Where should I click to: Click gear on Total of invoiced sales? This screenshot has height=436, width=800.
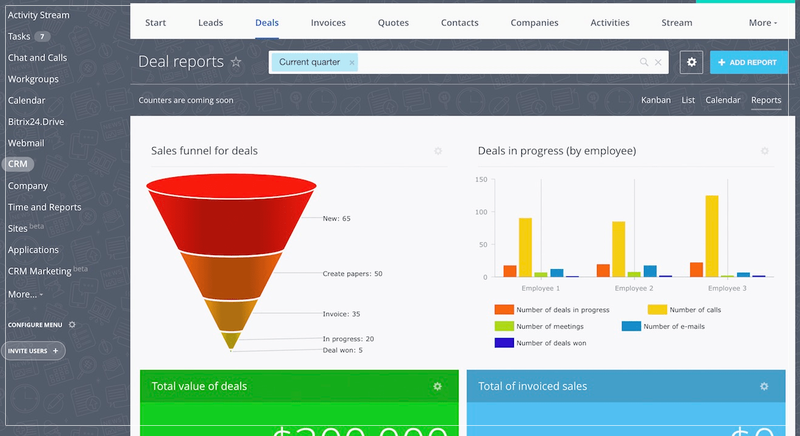[x=764, y=386]
